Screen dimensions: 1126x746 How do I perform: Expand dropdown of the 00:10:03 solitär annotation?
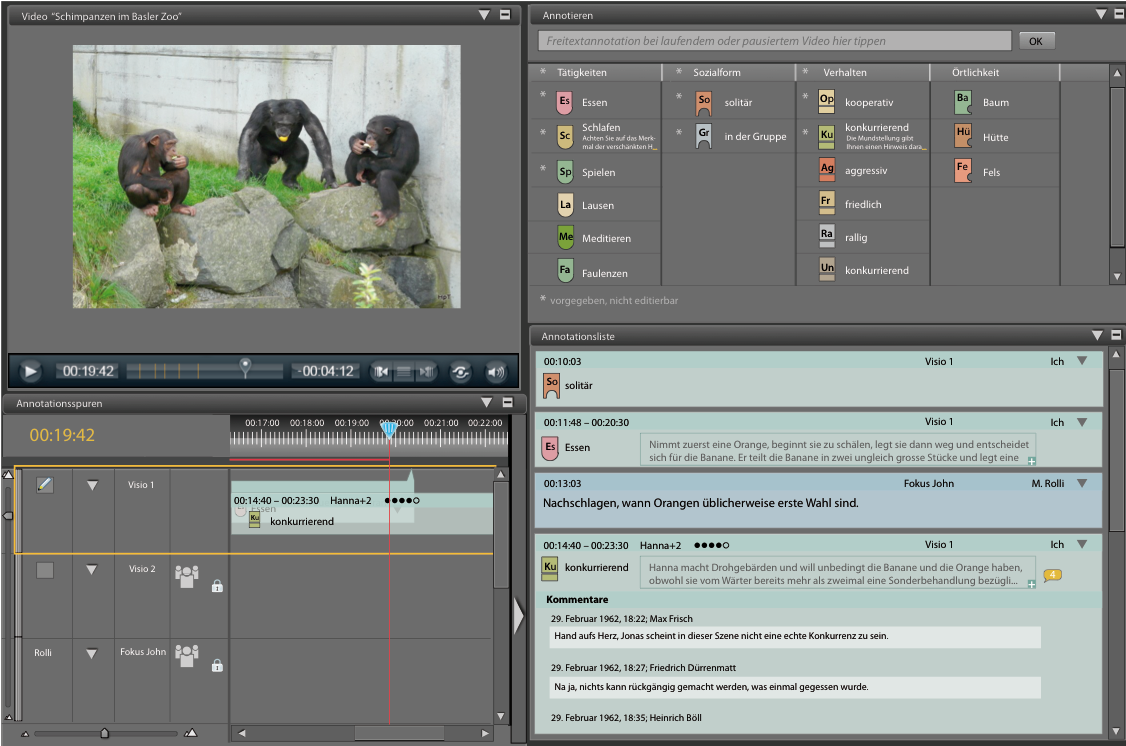click(1081, 361)
